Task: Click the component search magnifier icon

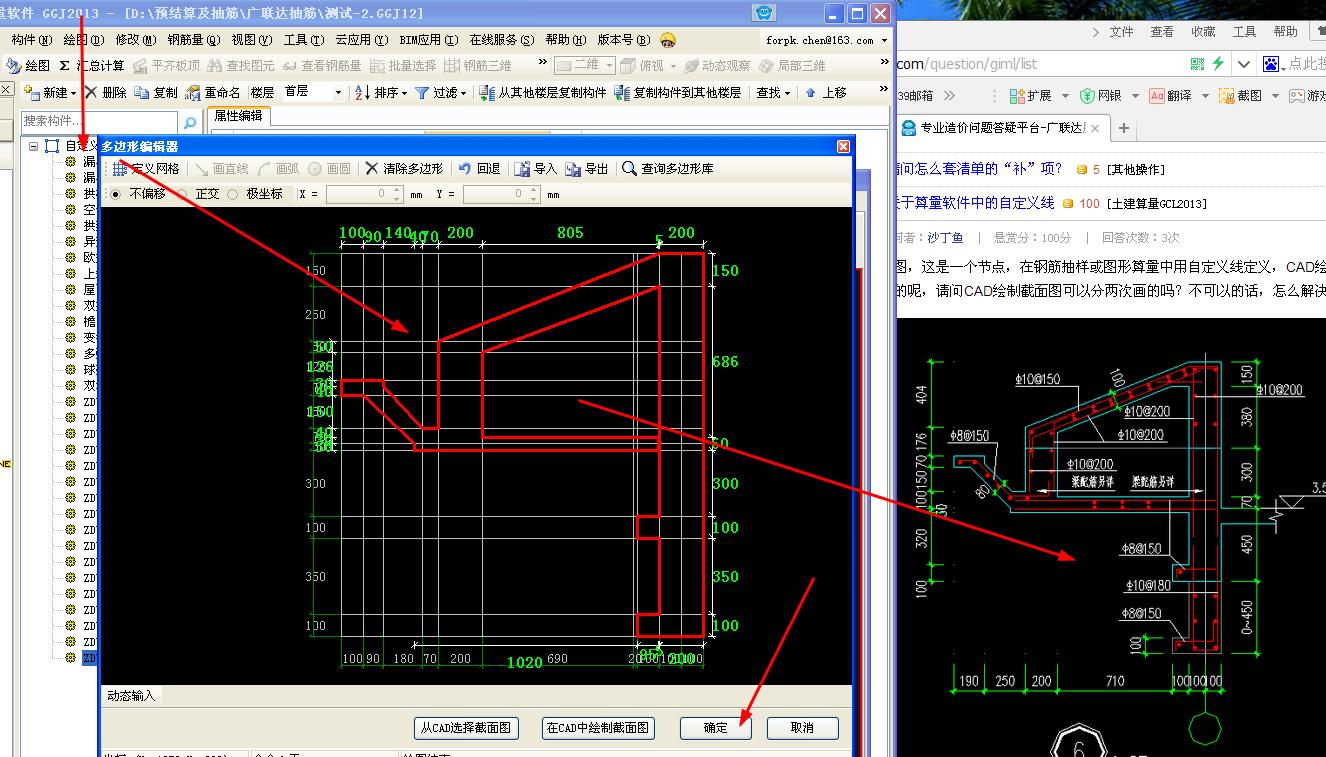Action: [x=190, y=122]
